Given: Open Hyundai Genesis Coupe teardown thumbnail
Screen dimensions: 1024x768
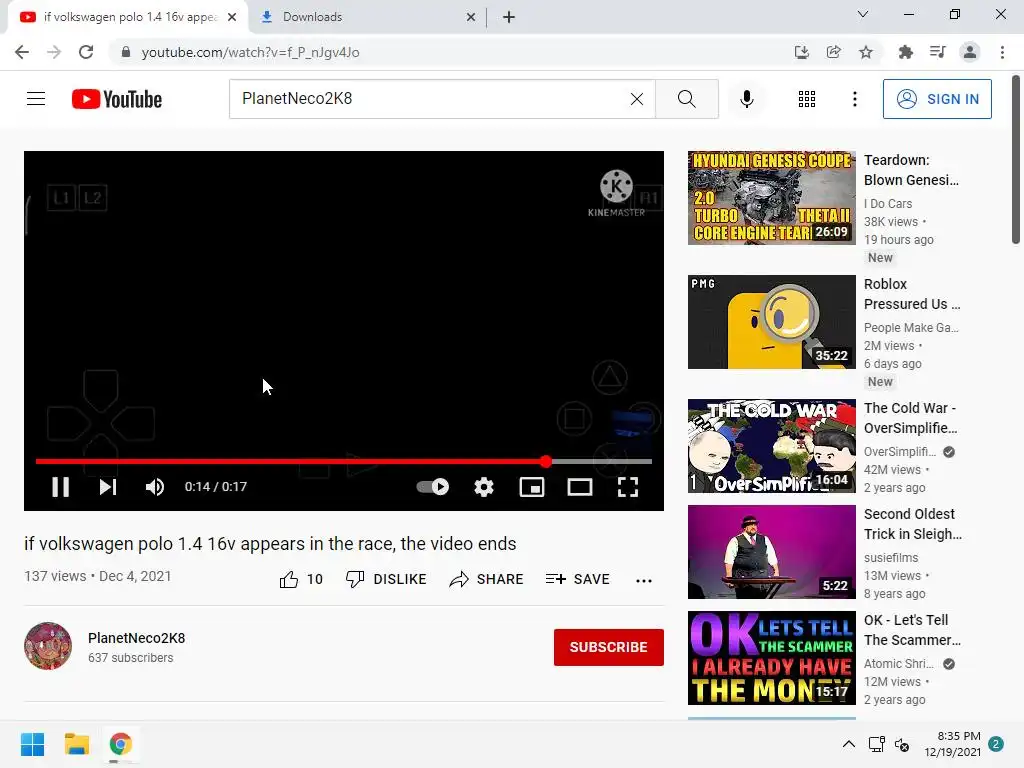Looking at the screenshot, I should [x=771, y=198].
